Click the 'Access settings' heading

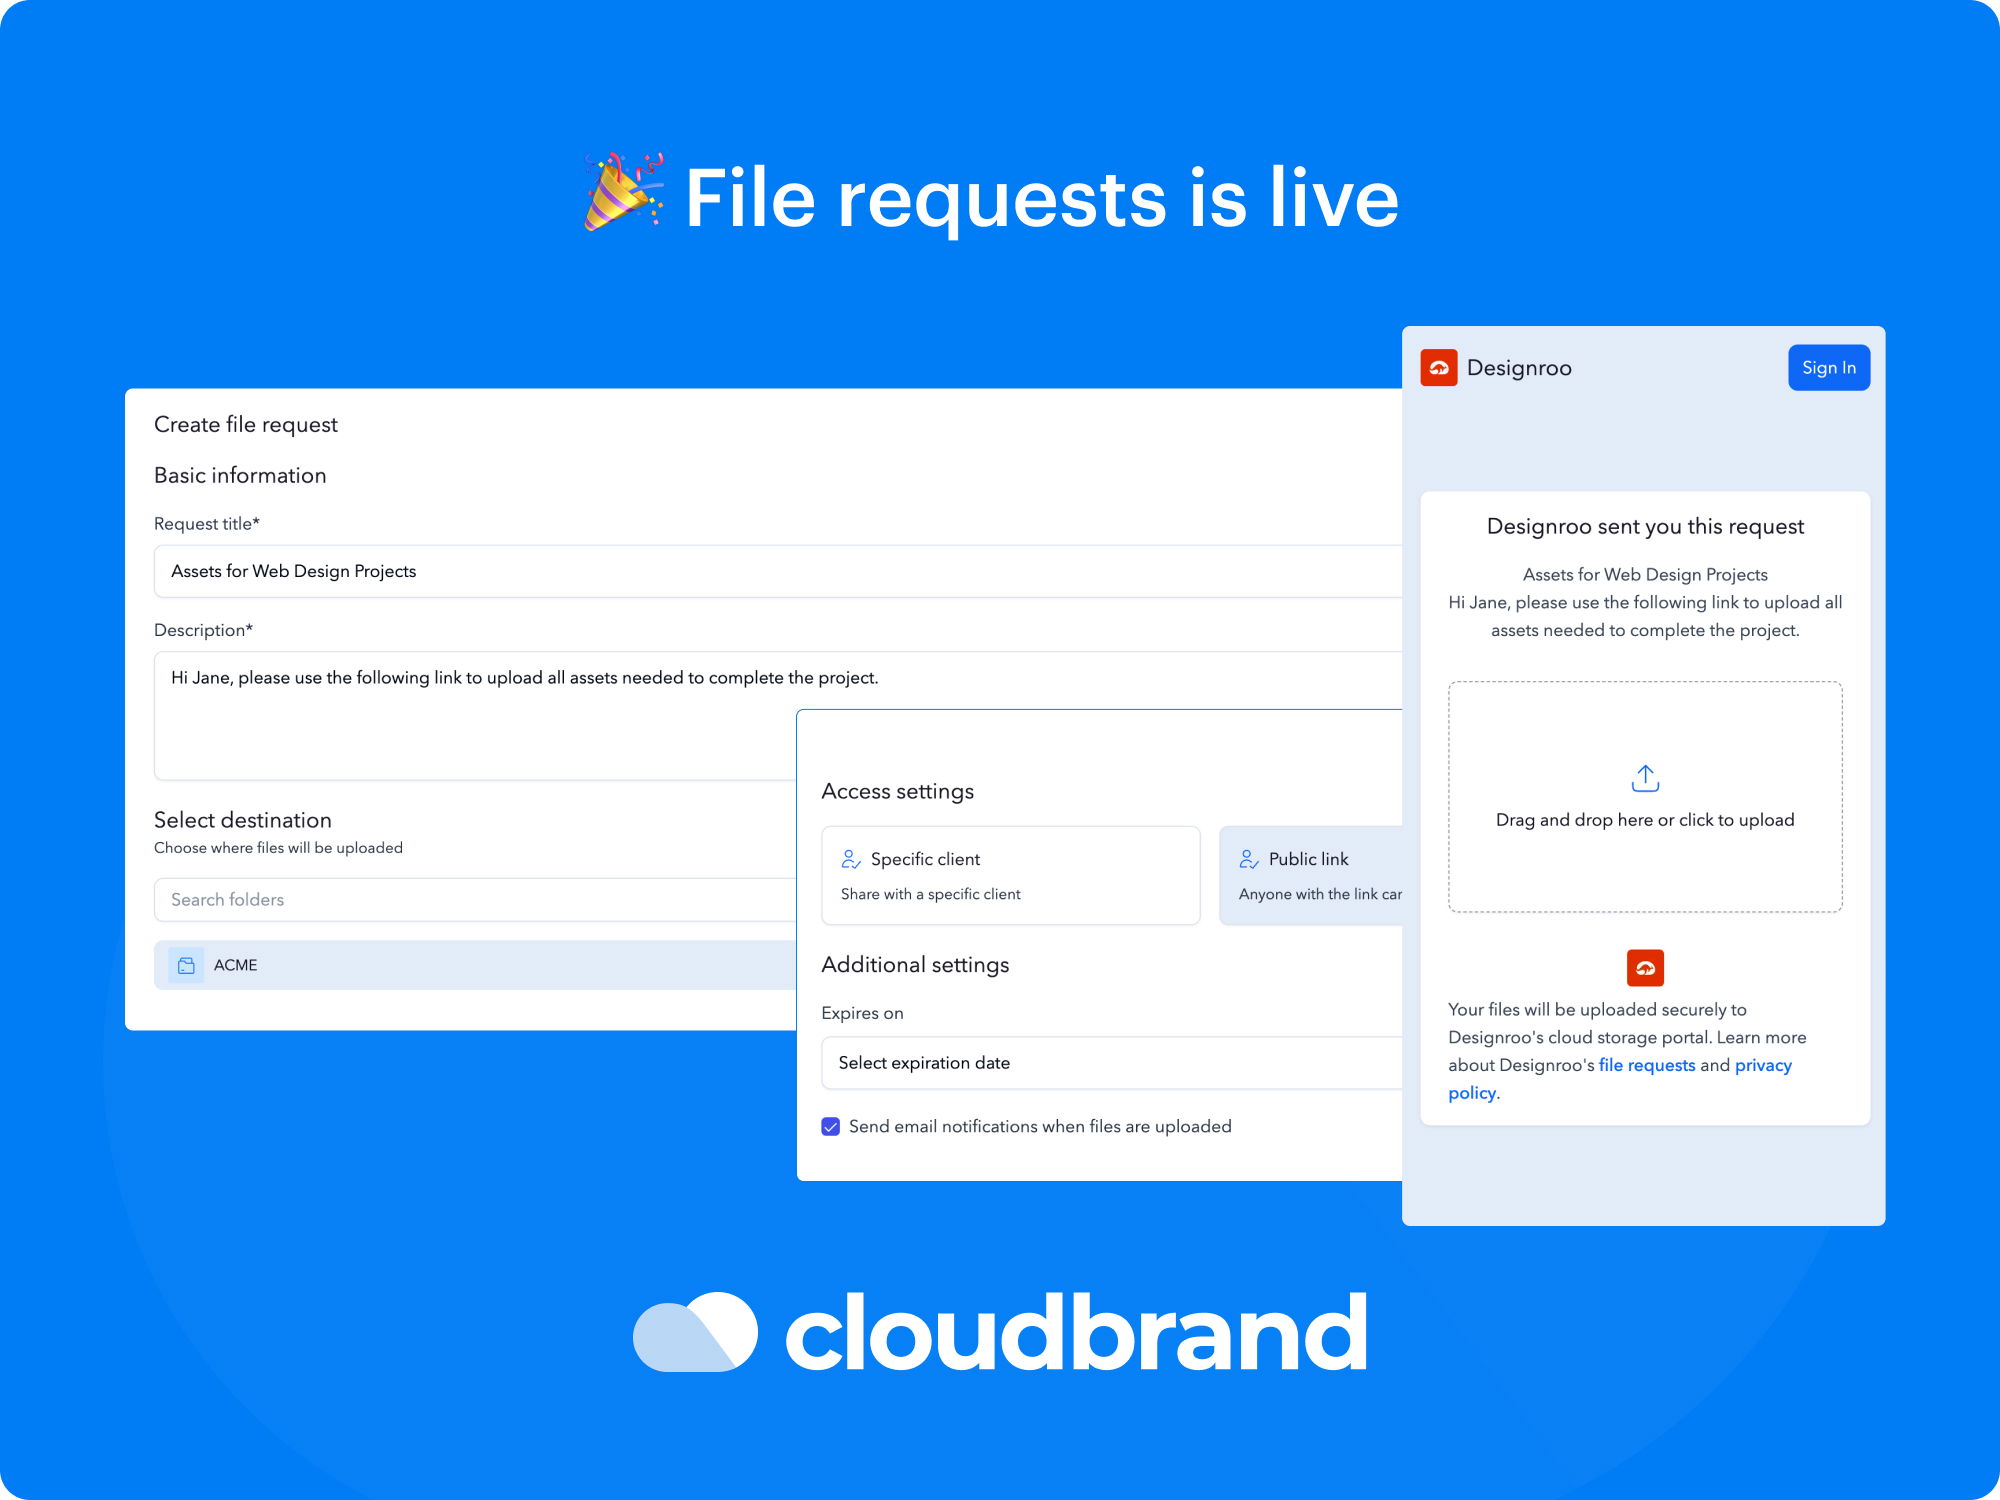pyautogui.click(x=897, y=791)
